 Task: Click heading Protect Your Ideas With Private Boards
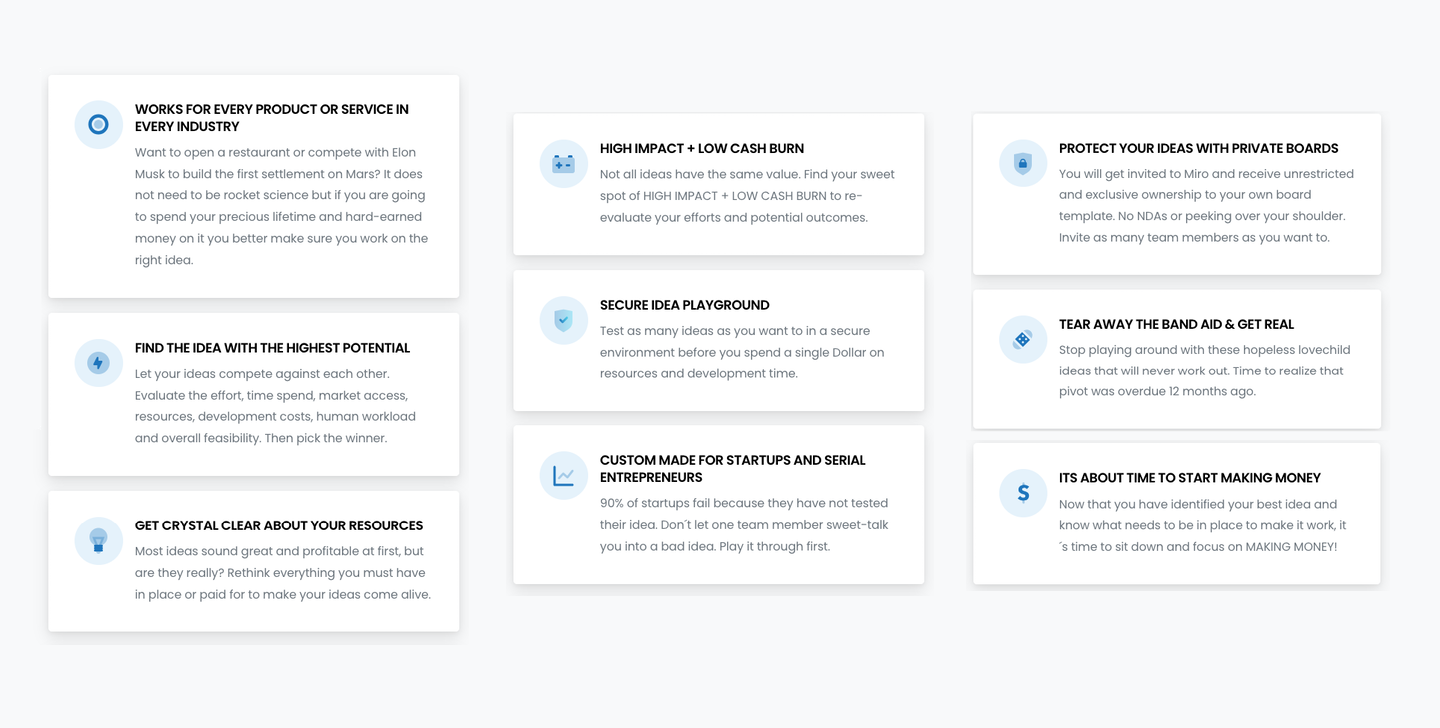click(x=1198, y=148)
